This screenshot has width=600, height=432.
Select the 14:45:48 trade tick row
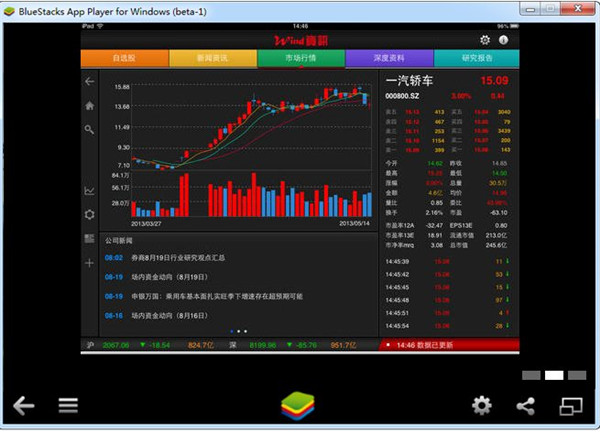click(x=448, y=300)
